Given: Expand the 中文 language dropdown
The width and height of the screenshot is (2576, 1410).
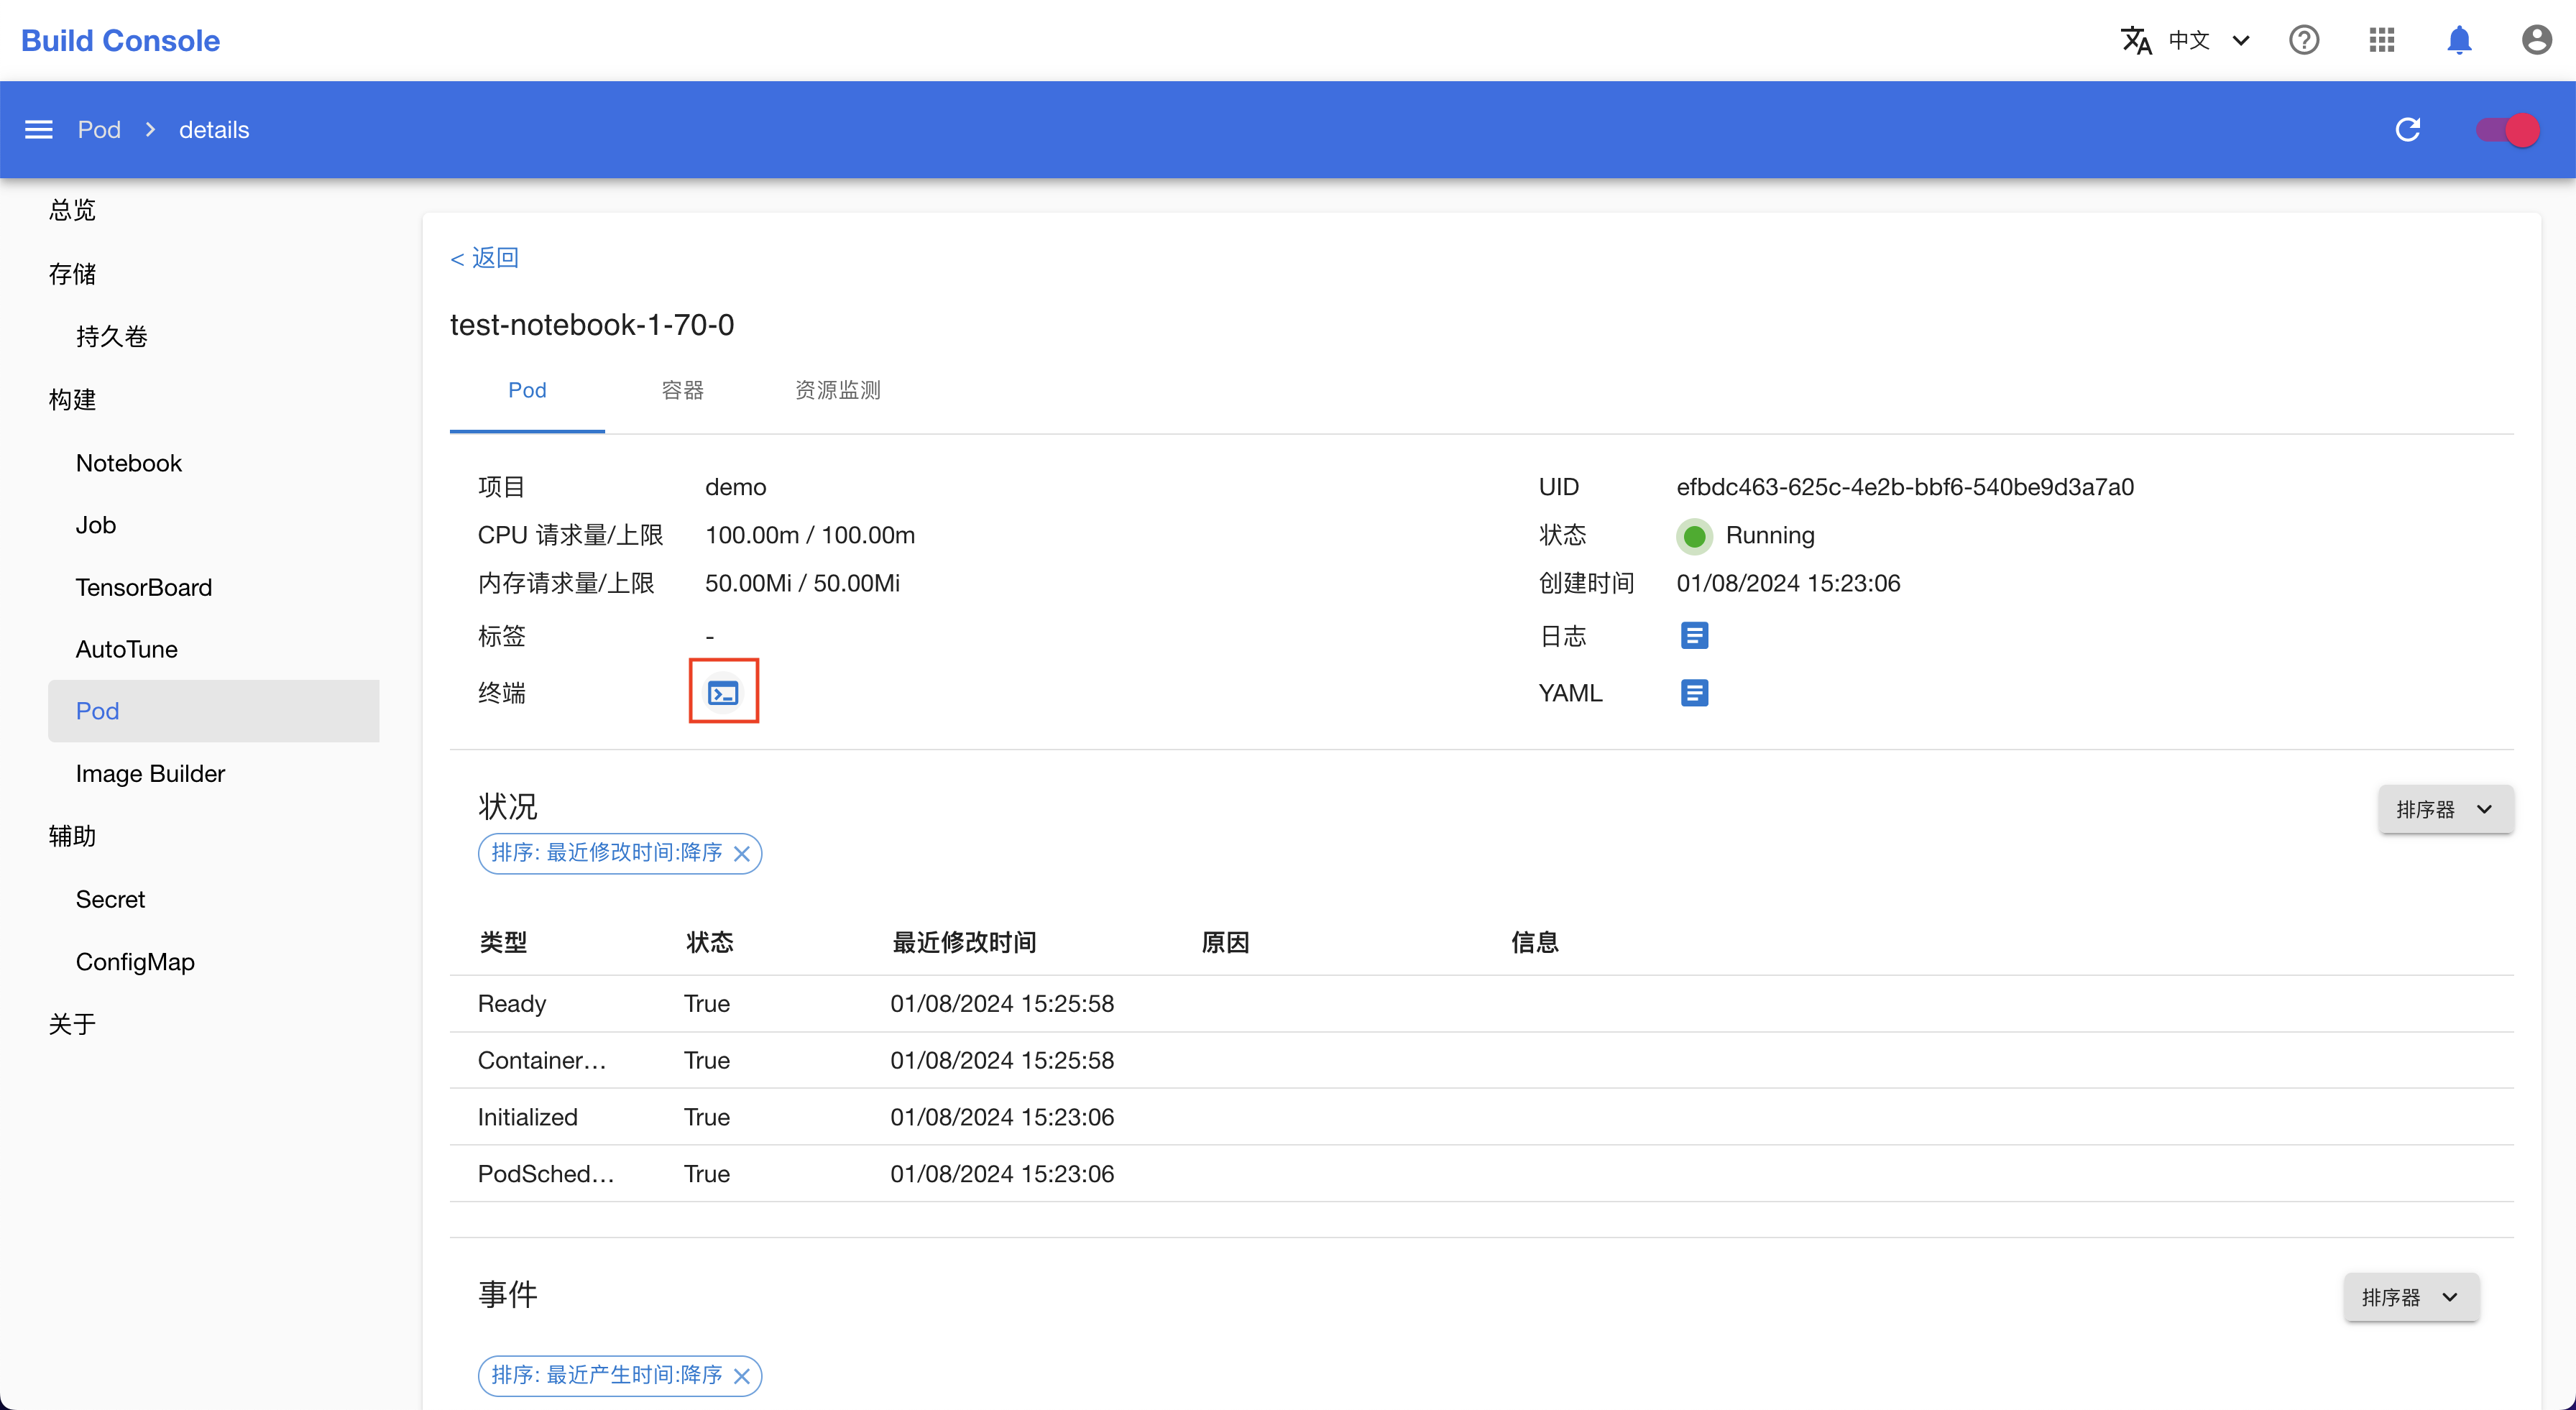Looking at the screenshot, I should coord(2210,40).
